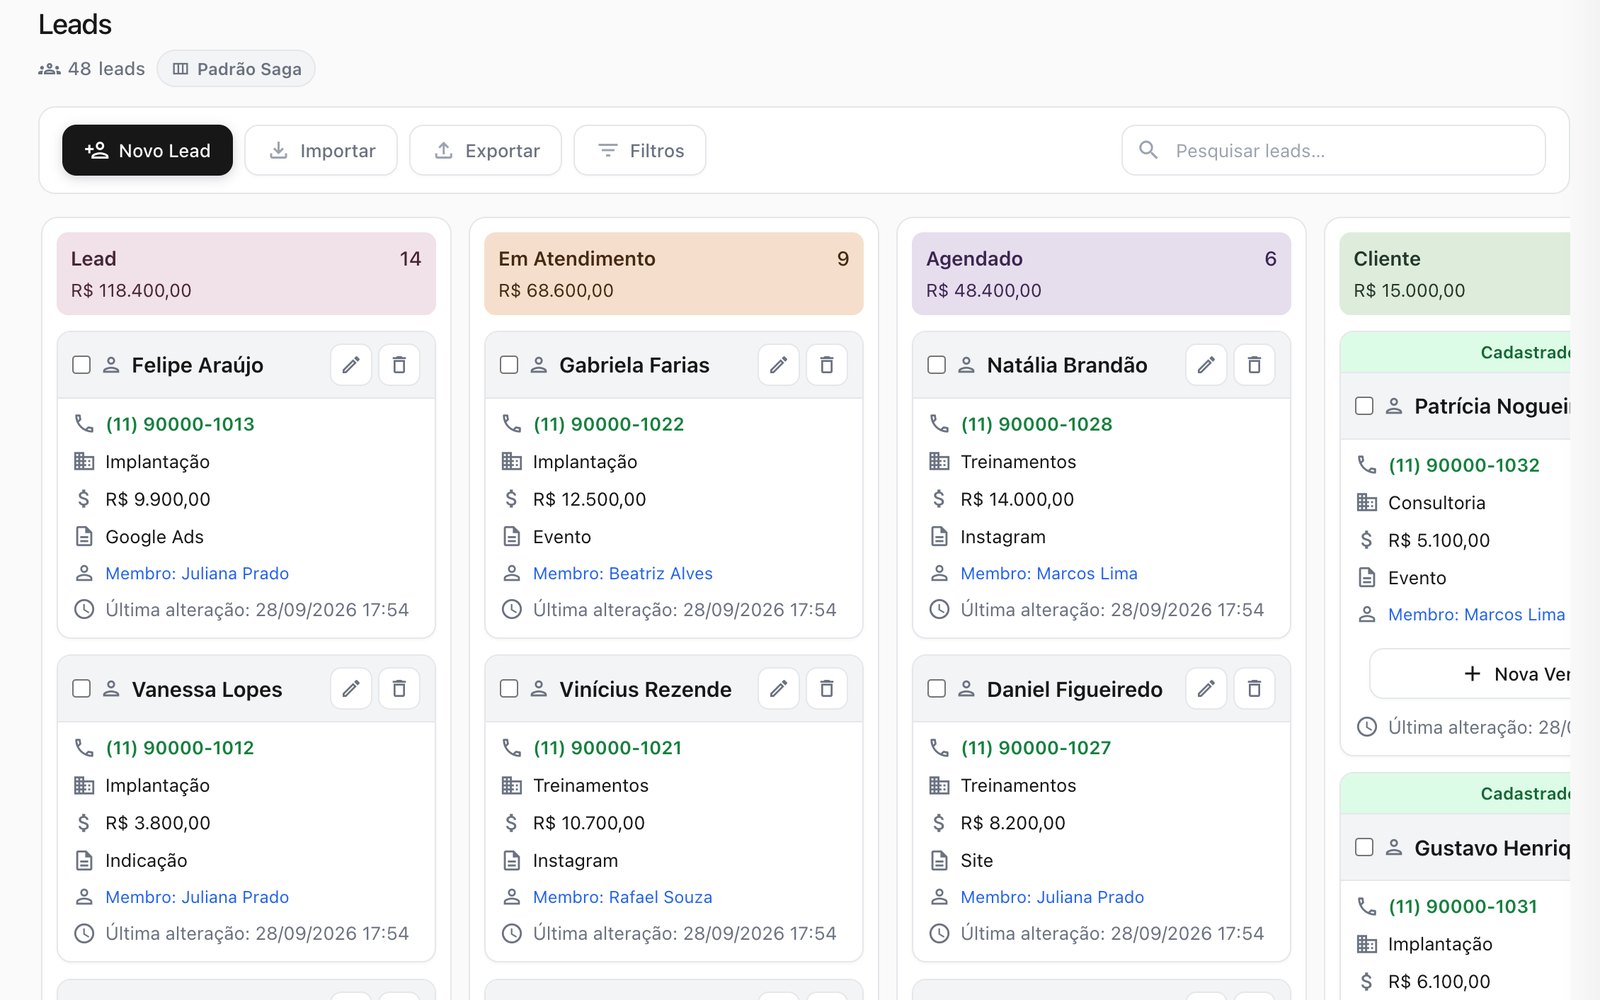This screenshot has height=1000, width=1600.
Task: Click the Agendado column header
Action: pyautogui.click(x=1101, y=274)
